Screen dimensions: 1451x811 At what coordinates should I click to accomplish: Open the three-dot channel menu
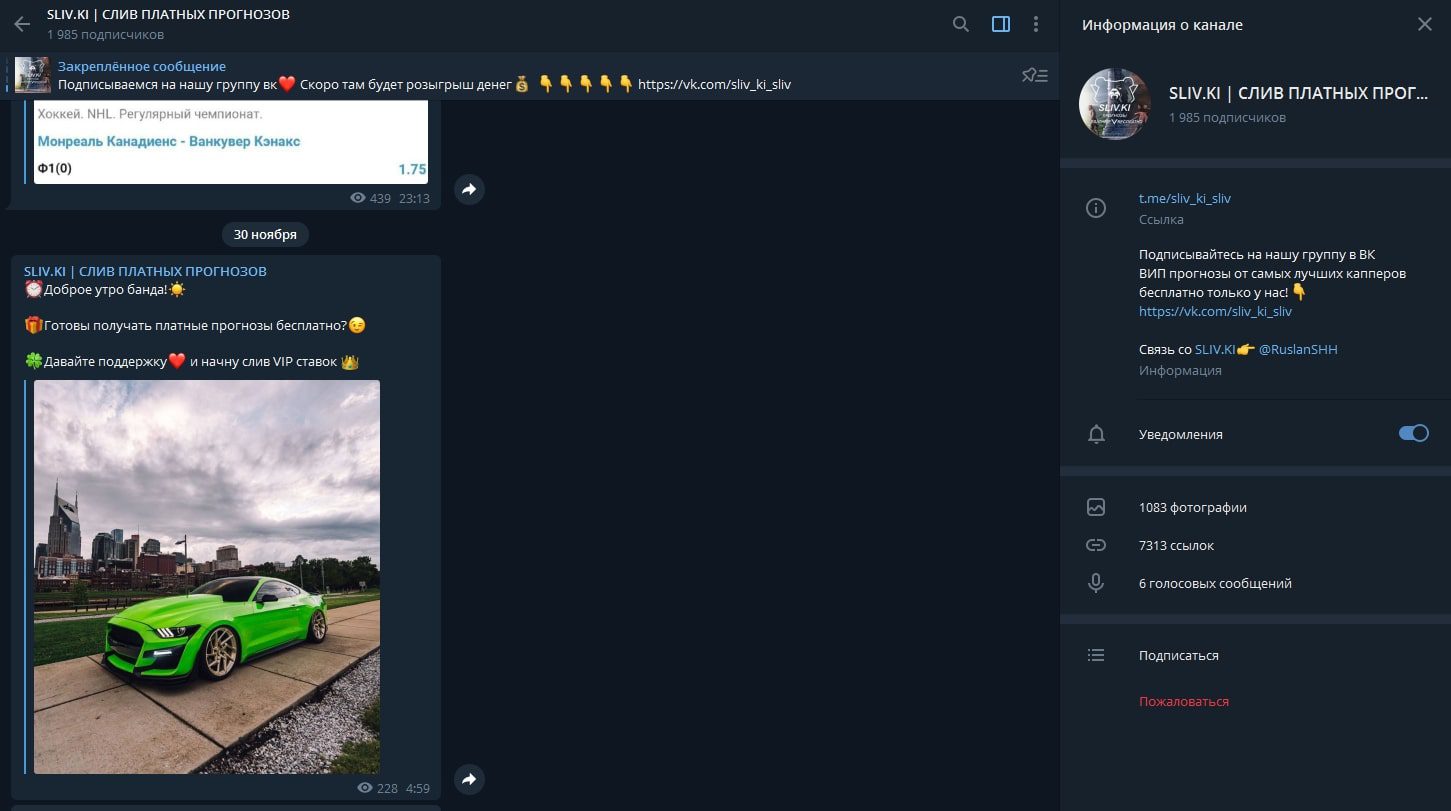tap(1036, 24)
